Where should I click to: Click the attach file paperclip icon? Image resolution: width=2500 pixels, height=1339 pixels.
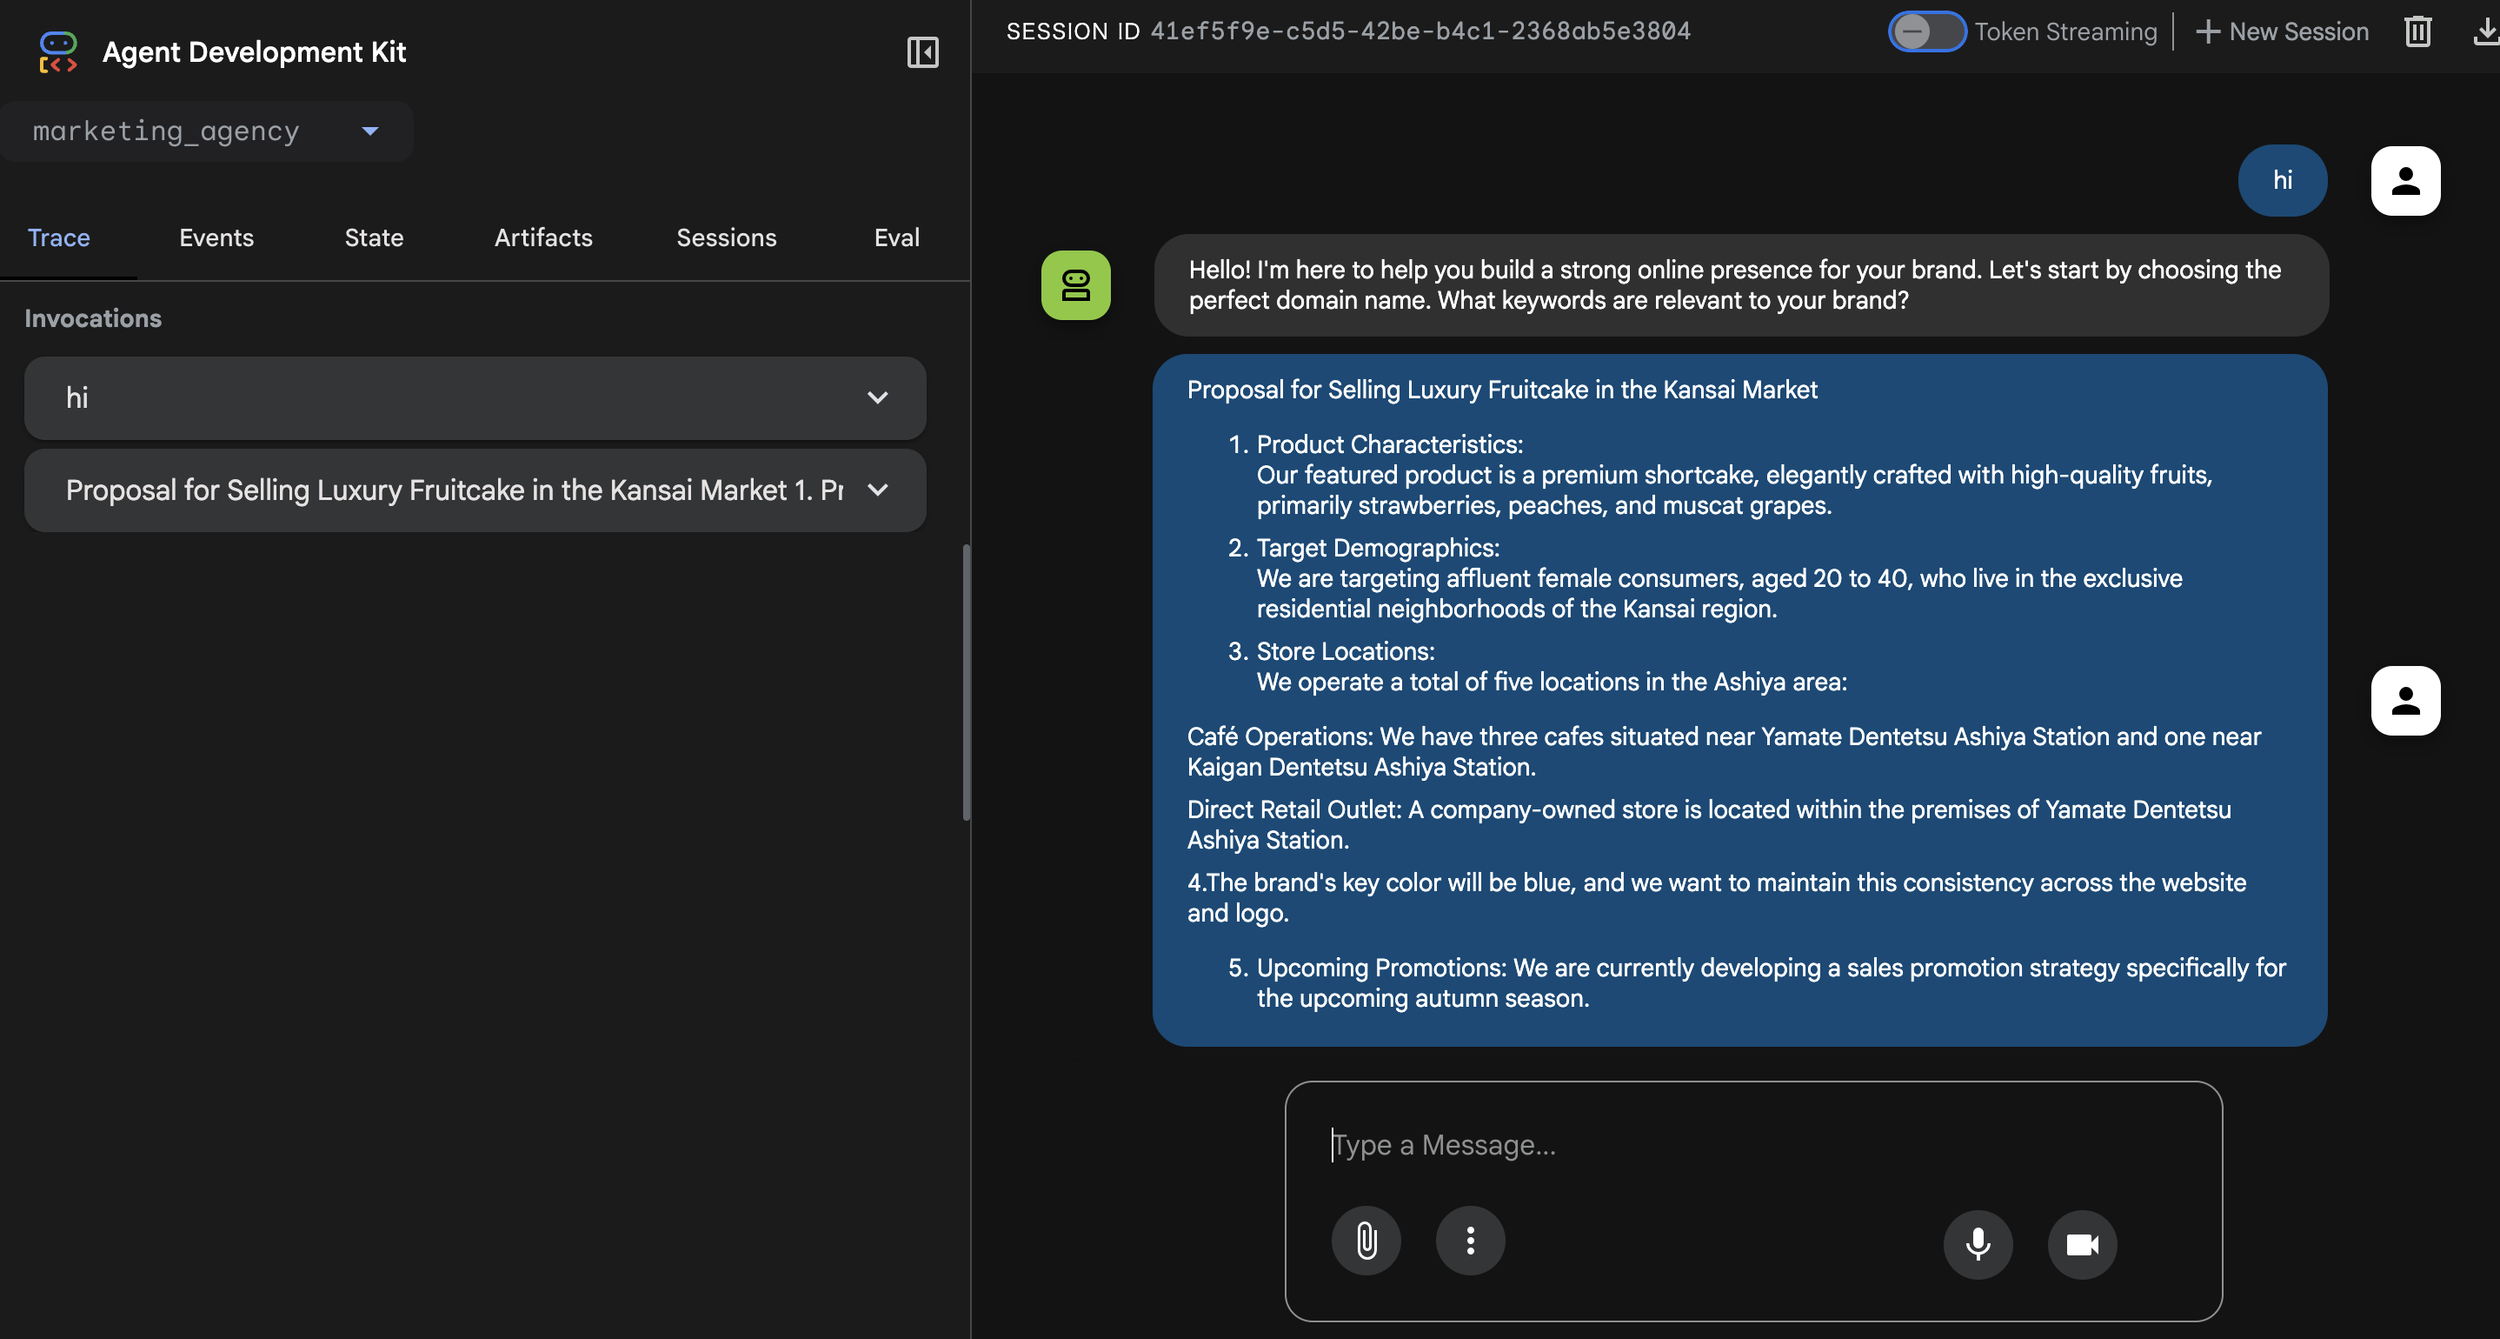point(1366,1241)
